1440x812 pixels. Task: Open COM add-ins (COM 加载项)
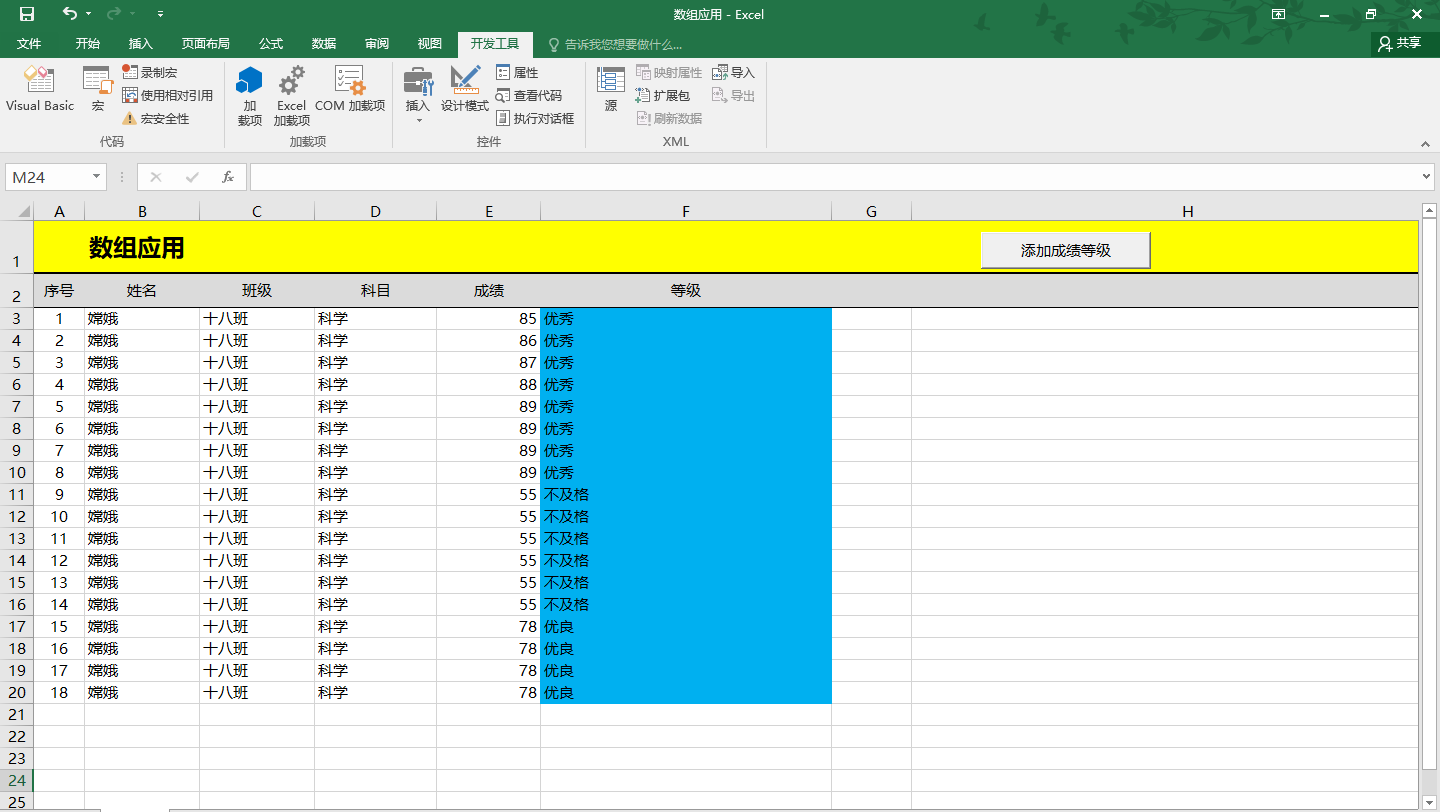click(x=350, y=90)
